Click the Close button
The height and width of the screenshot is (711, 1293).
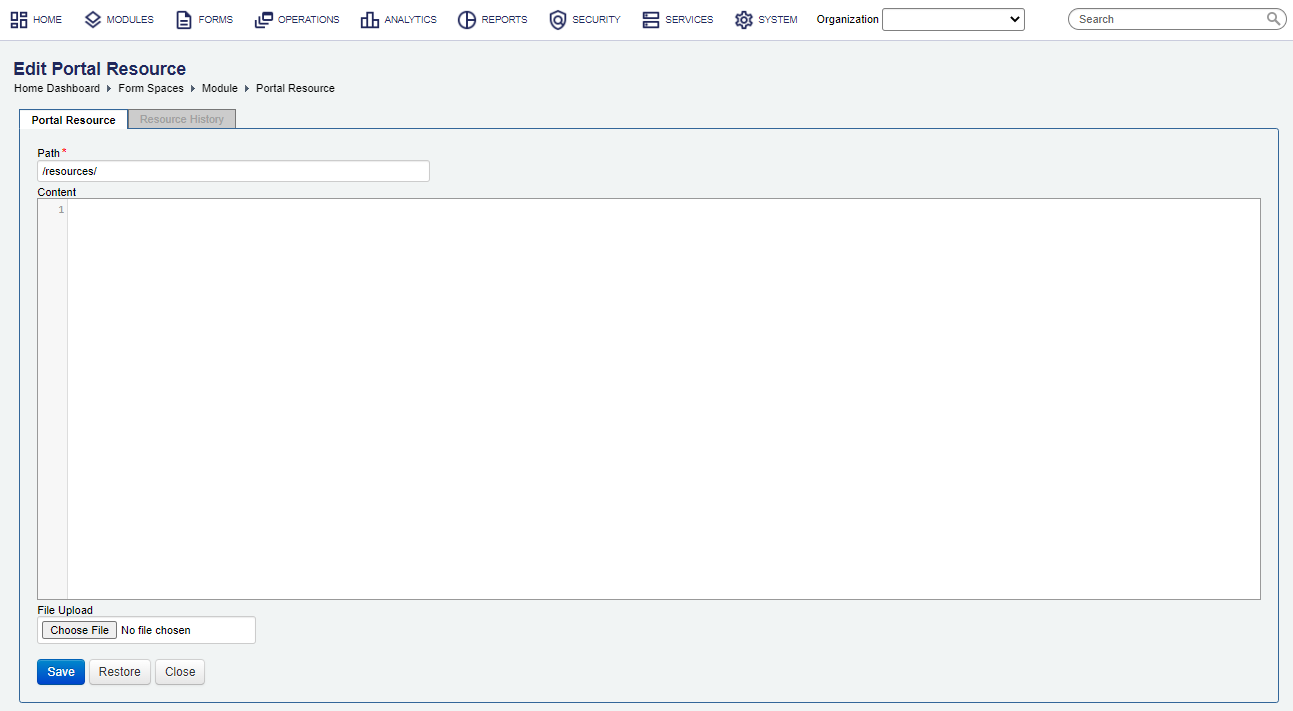coord(180,672)
